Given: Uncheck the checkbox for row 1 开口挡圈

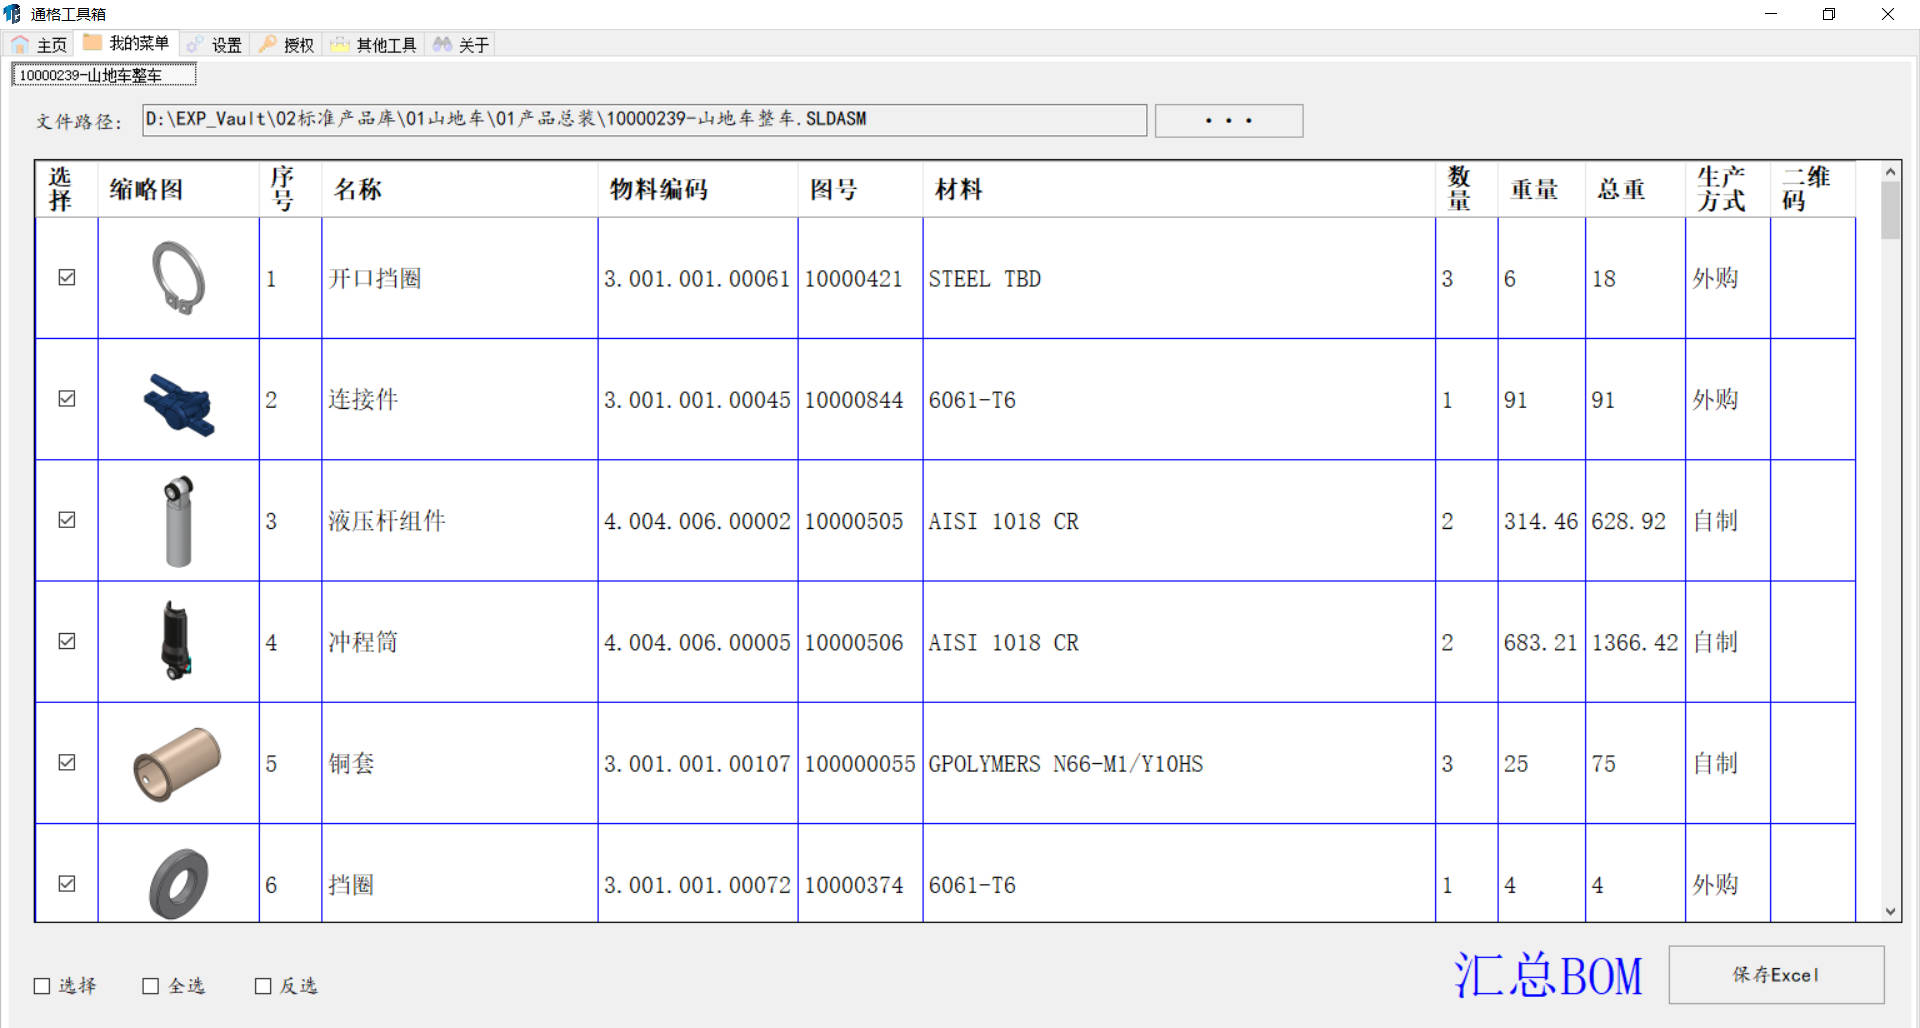Looking at the screenshot, I should [x=67, y=278].
